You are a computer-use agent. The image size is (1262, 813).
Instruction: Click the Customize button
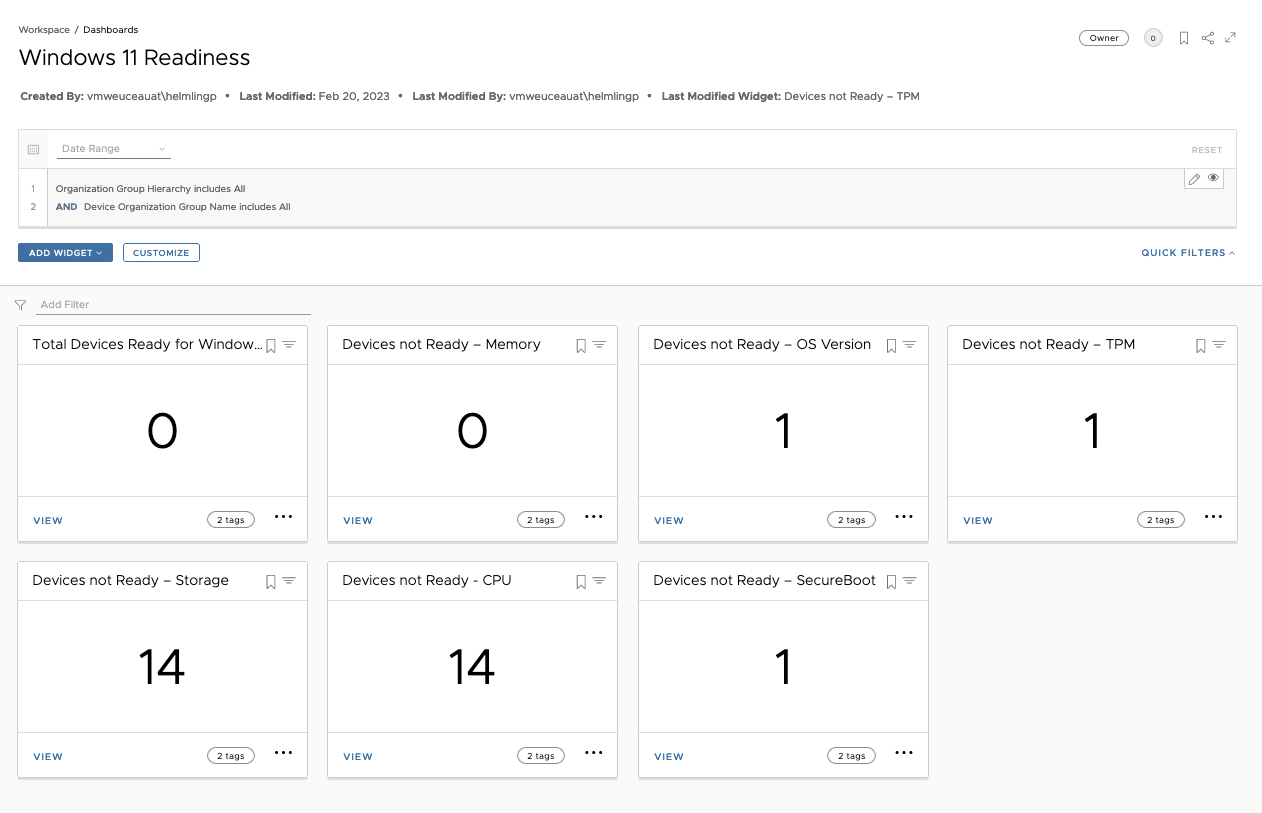[x=161, y=253]
